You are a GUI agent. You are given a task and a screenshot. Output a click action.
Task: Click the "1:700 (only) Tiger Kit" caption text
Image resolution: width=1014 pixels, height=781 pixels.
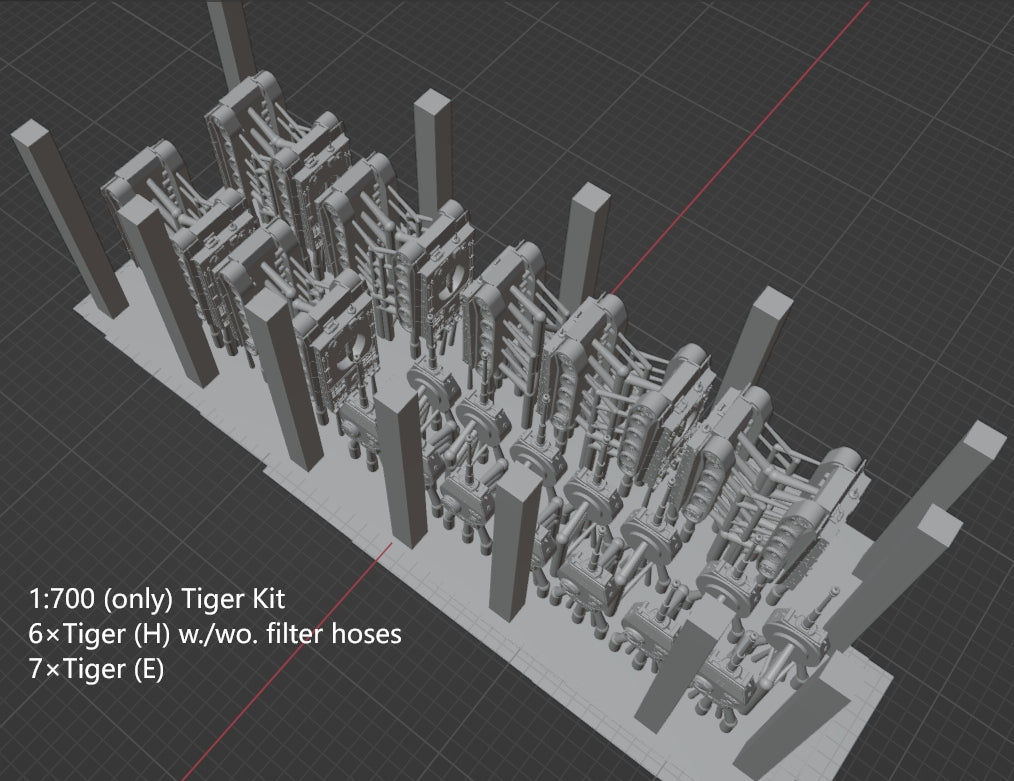(157, 600)
